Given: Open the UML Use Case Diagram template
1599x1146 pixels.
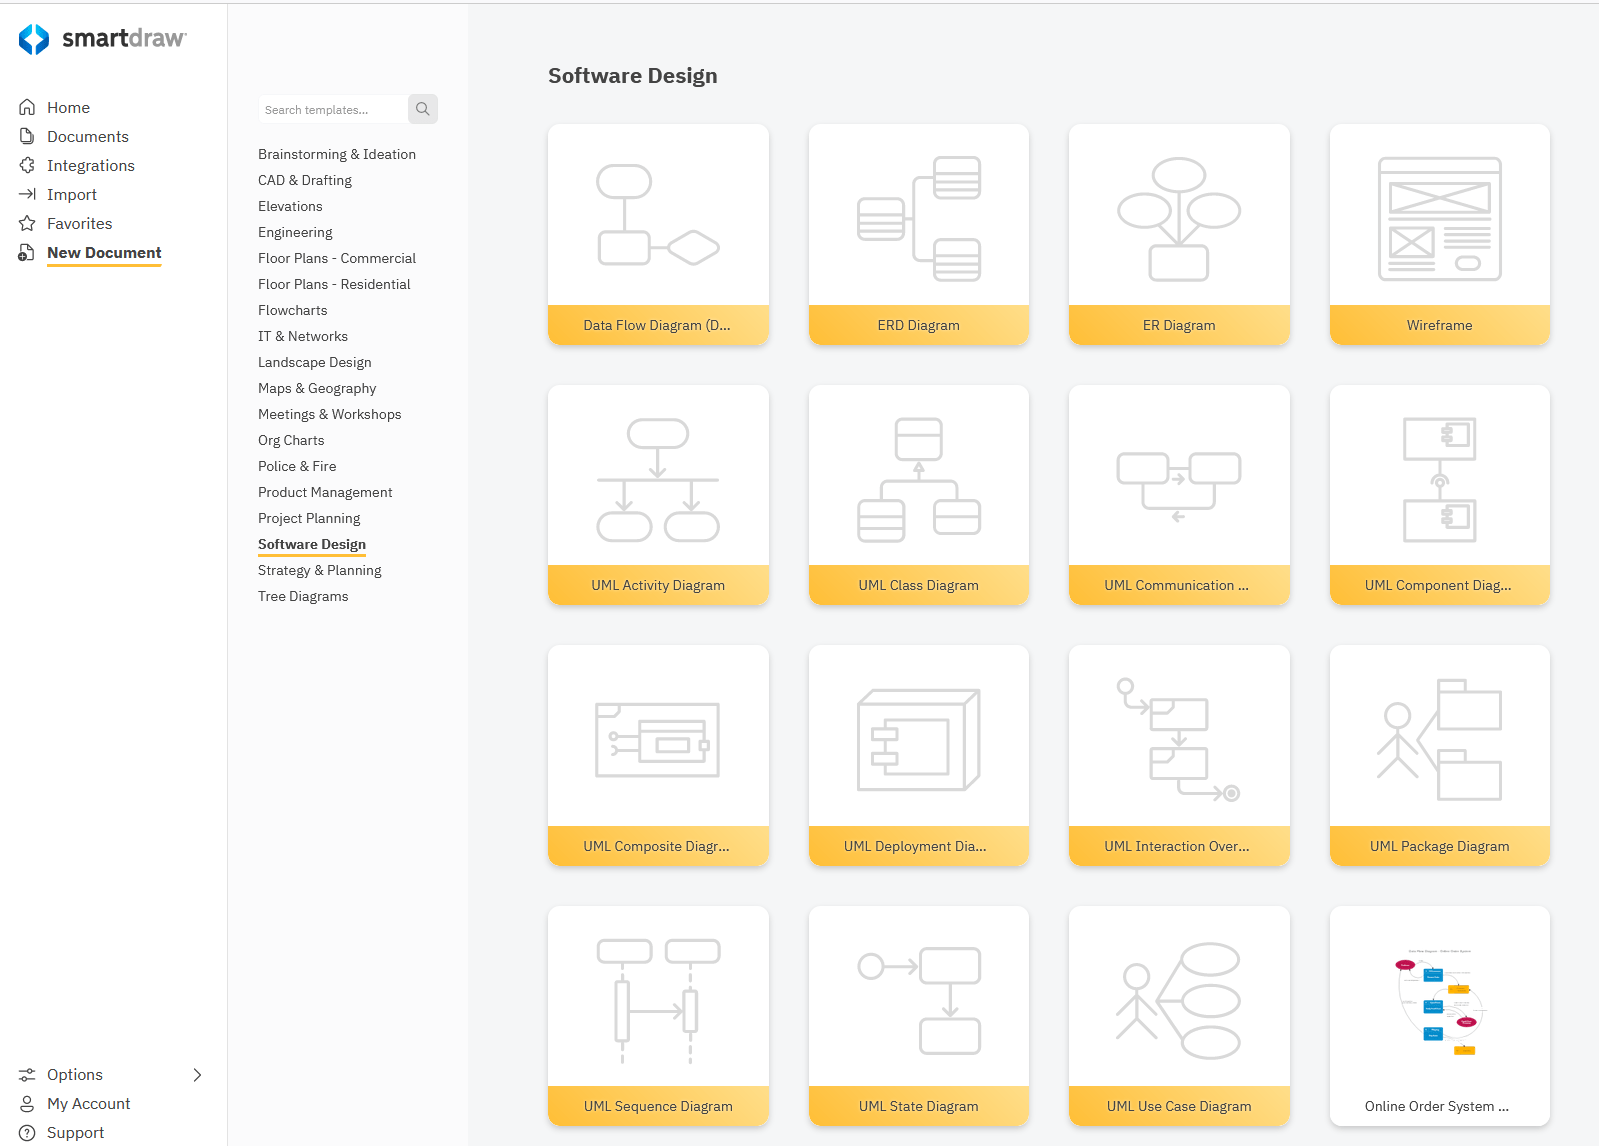Looking at the screenshot, I should 1179,1016.
